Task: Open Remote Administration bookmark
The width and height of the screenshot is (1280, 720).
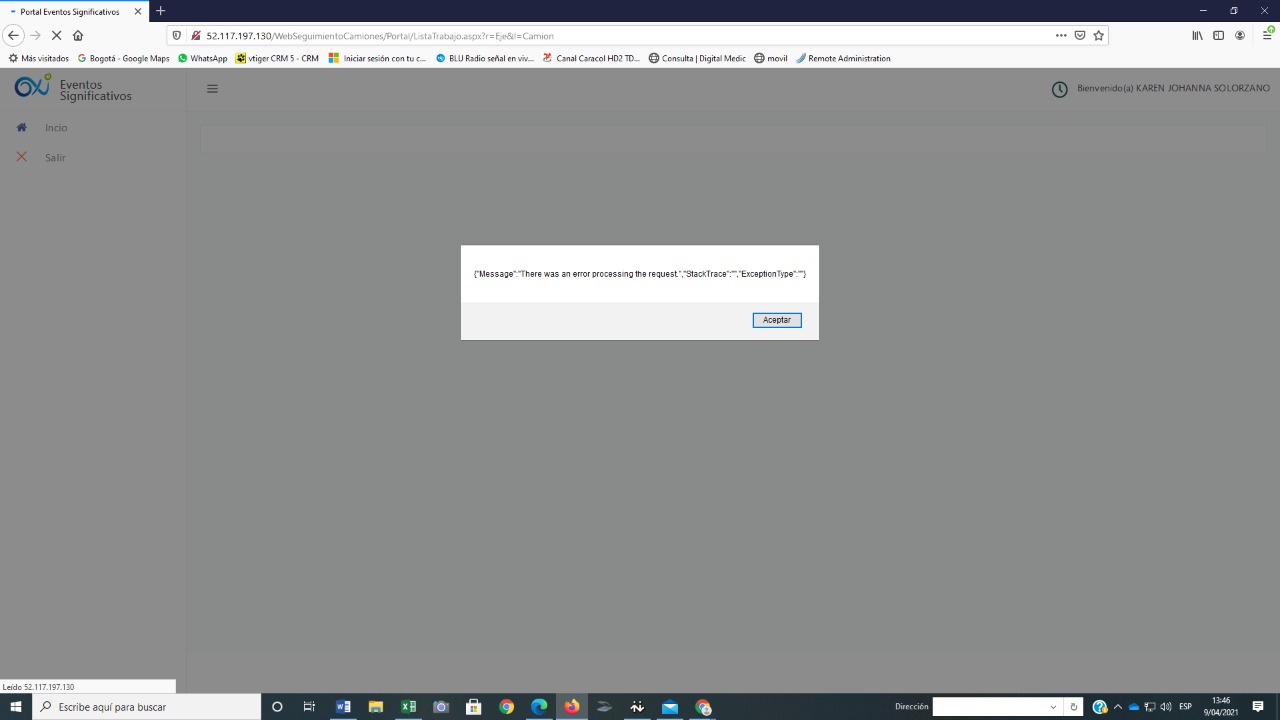Action: coord(843,58)
